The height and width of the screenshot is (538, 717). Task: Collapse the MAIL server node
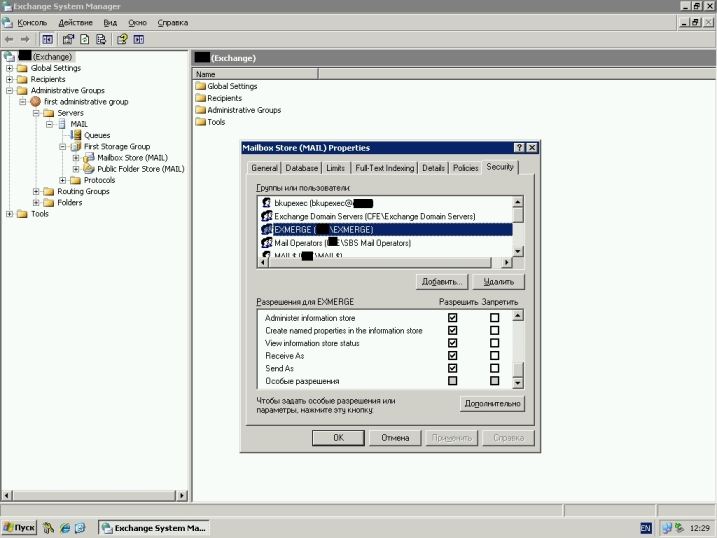click(49, 124)
